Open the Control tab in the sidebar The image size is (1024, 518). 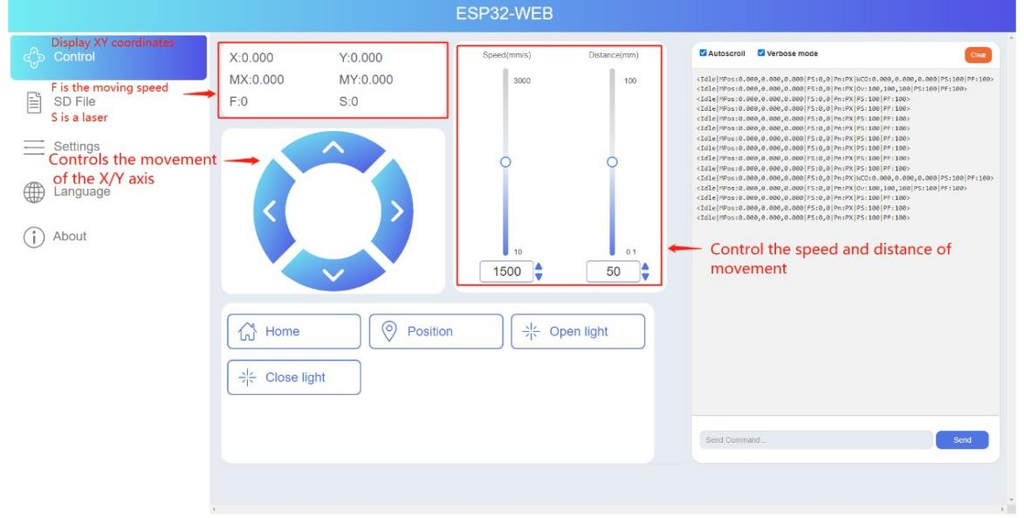click(x=108, y=58)
